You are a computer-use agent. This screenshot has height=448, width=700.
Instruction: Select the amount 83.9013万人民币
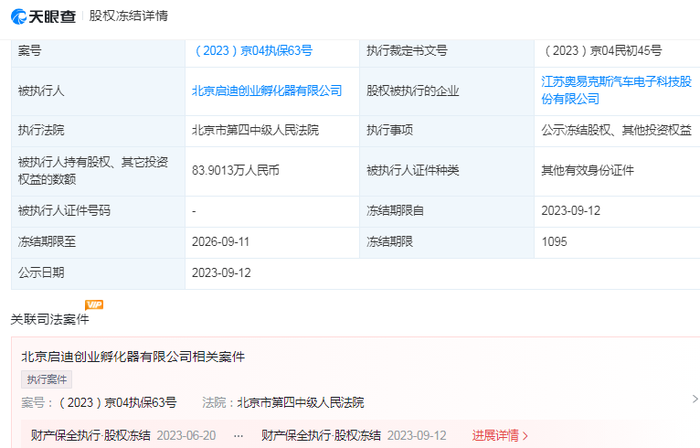(236, 170)
